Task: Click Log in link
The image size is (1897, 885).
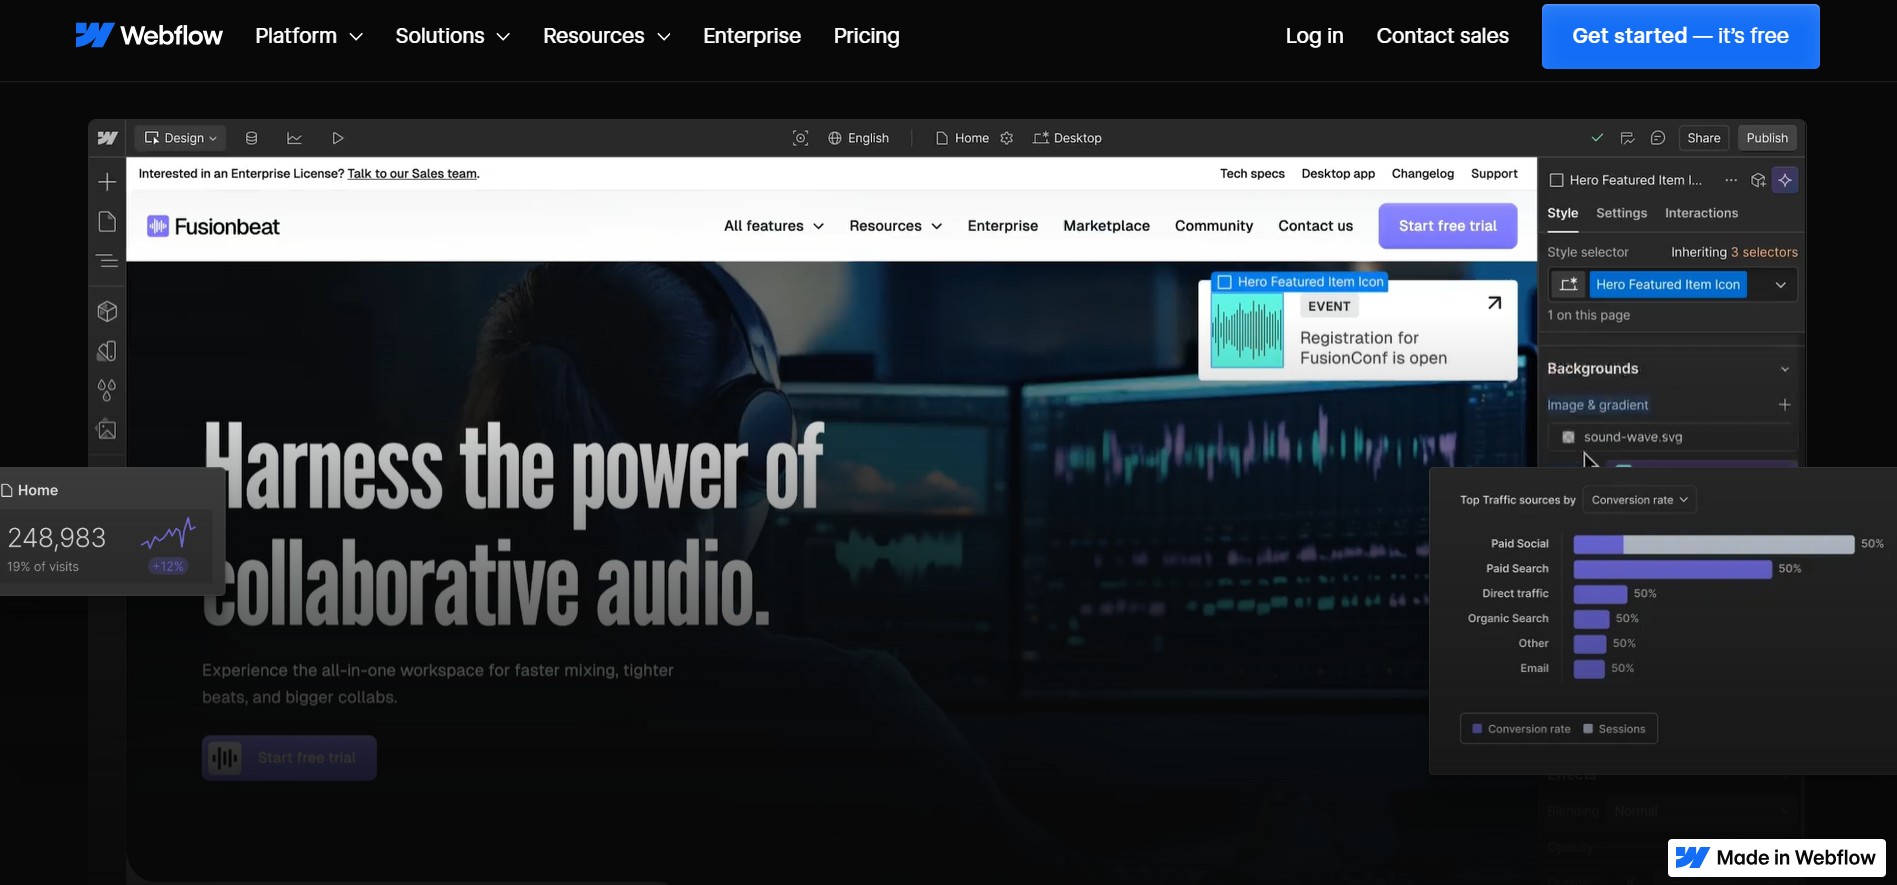Action: tap(1314, 36)
